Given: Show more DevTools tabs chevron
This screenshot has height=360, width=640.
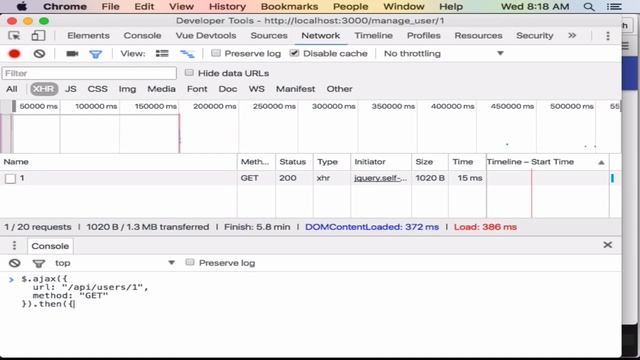Looking at the screenshot, I should pyautogui.click(x=572, y=36).
